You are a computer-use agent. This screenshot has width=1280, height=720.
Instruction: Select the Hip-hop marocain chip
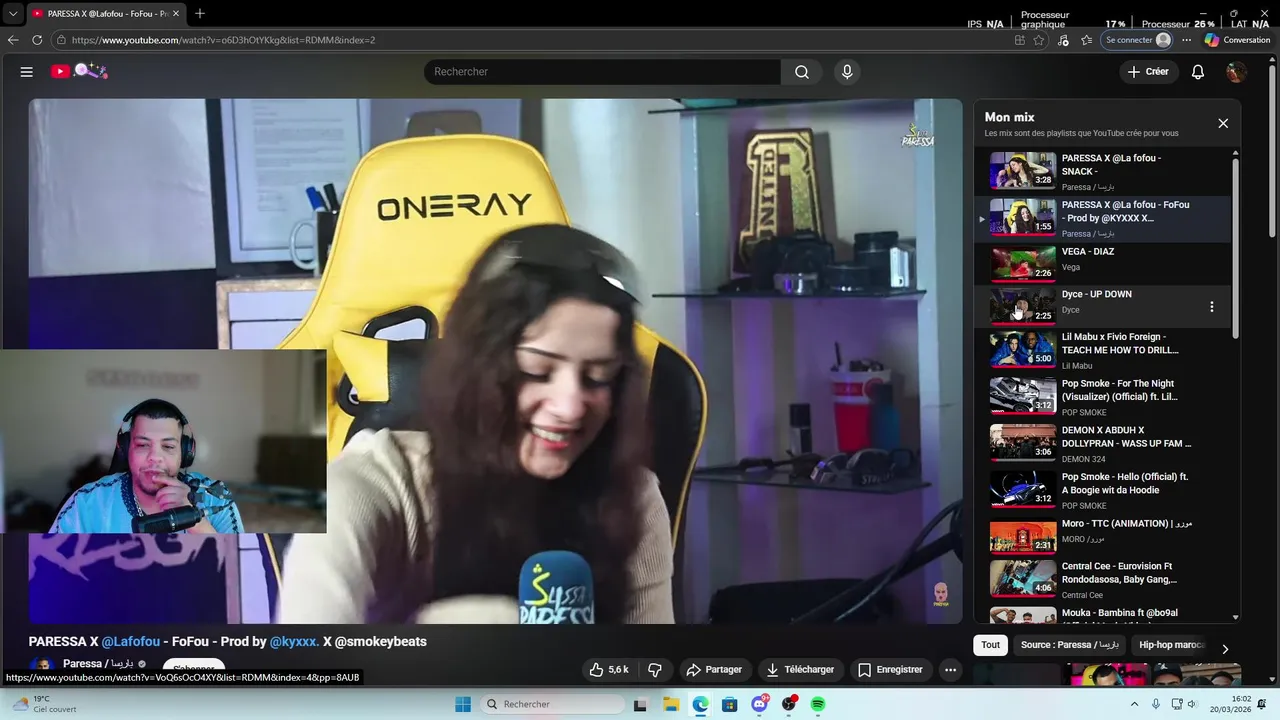click(x=1171, y=645)
